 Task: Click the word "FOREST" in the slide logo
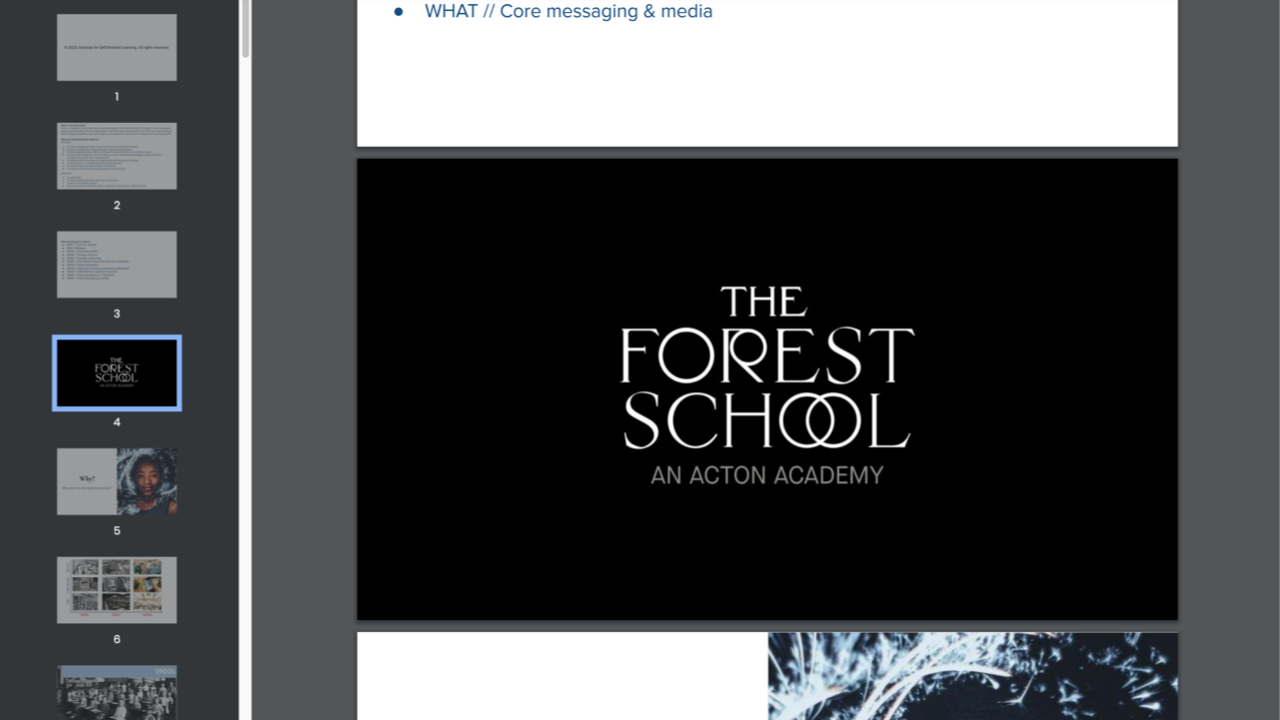pos(767,355)
